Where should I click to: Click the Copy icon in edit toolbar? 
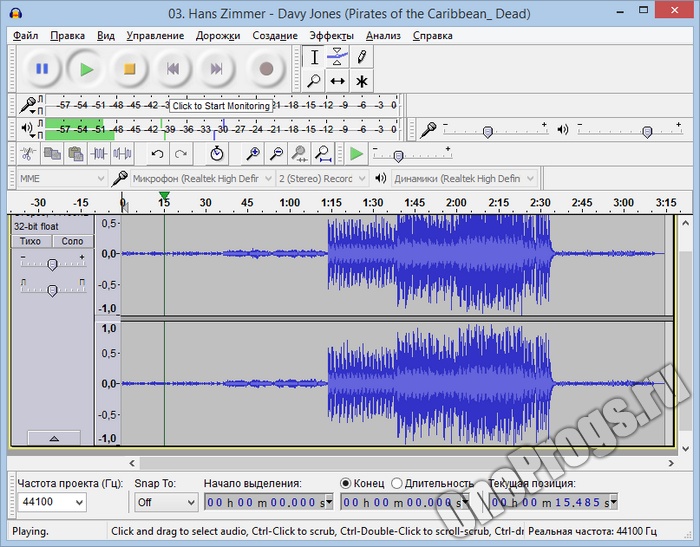pos(52,154)
